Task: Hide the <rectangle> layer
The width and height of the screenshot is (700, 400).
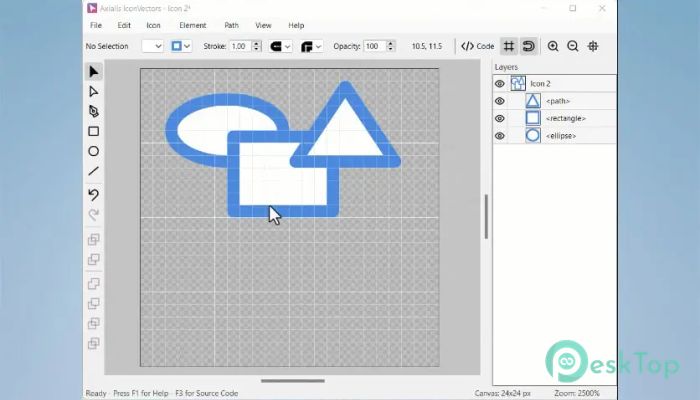Action: pyautogui.click(x=500, y=118)
